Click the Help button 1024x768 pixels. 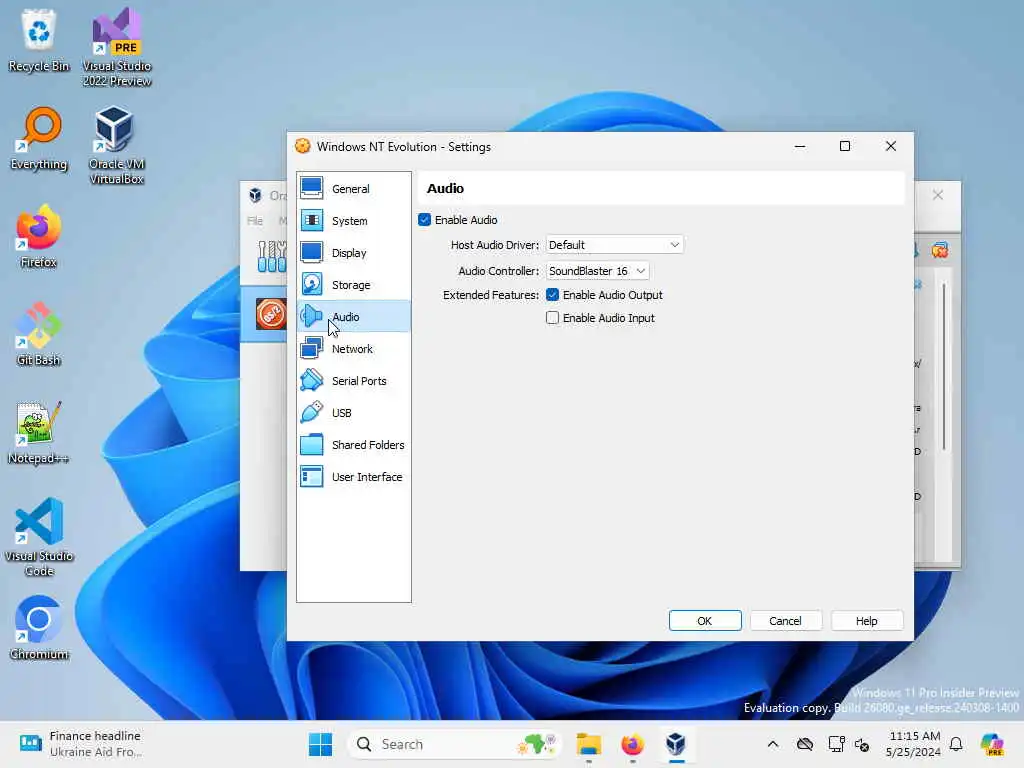tap(867, 621)
